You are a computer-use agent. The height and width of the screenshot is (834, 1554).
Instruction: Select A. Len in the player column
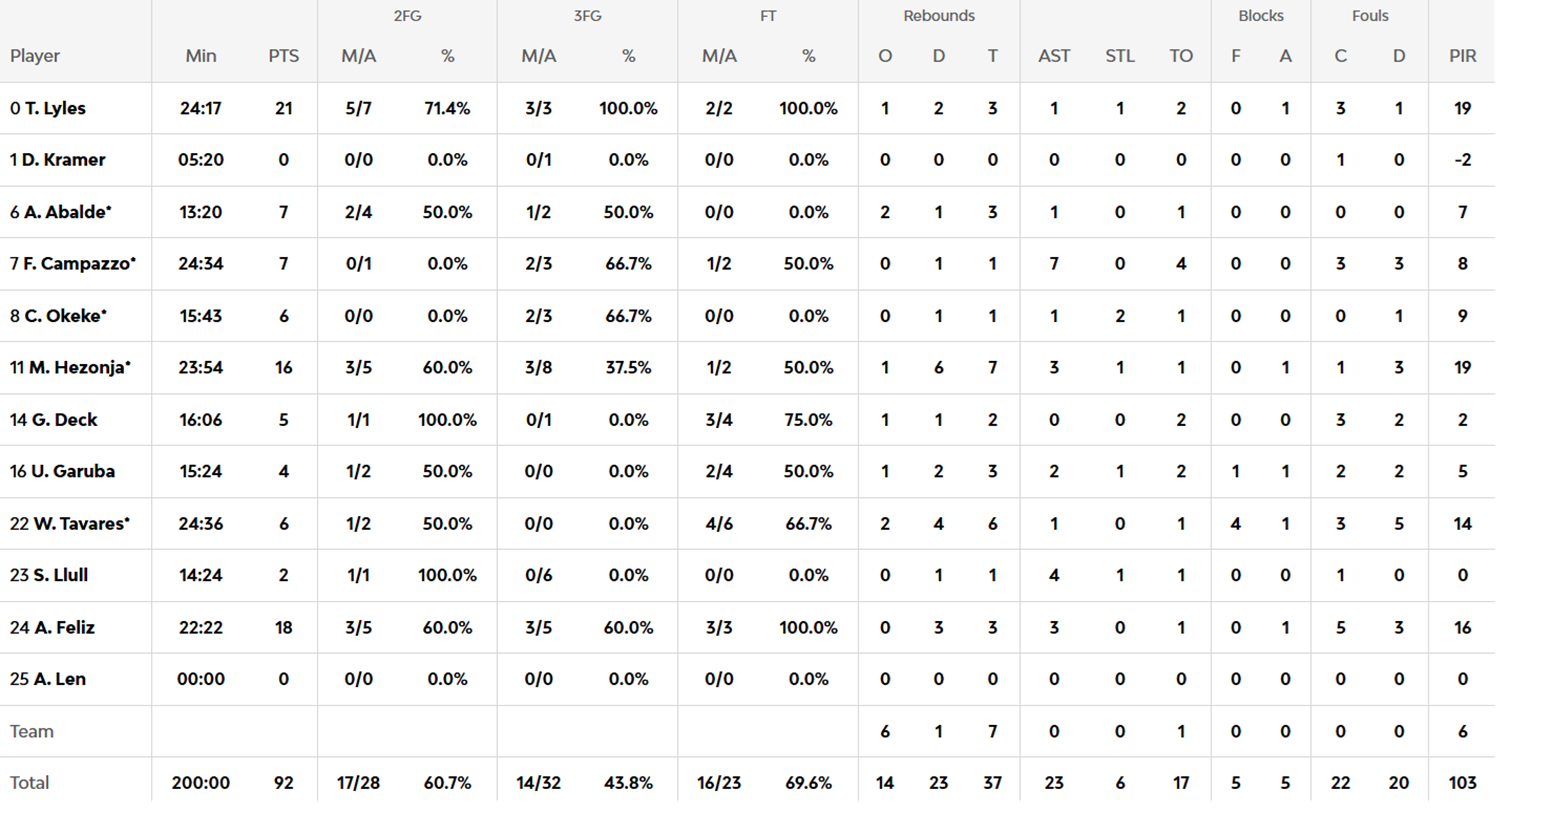click(59, 679)
